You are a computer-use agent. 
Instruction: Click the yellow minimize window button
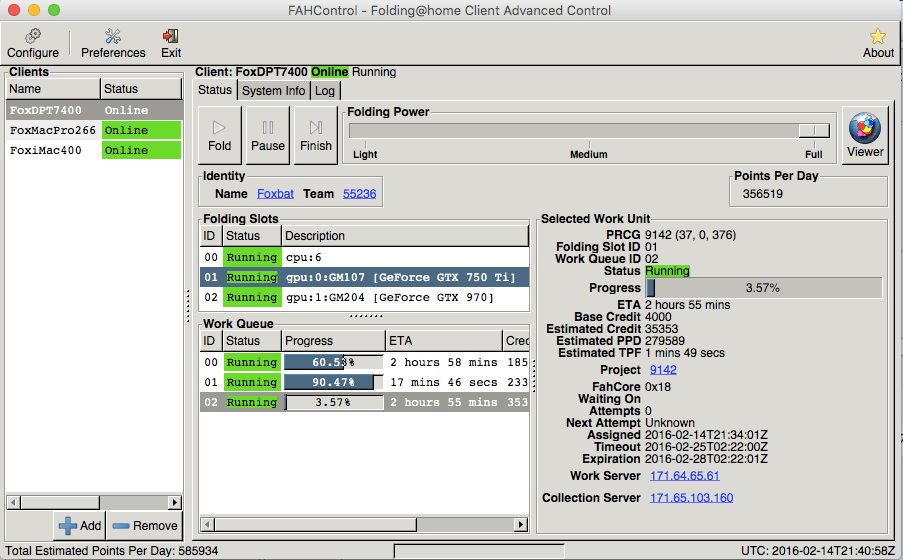(x=34, y=10)
